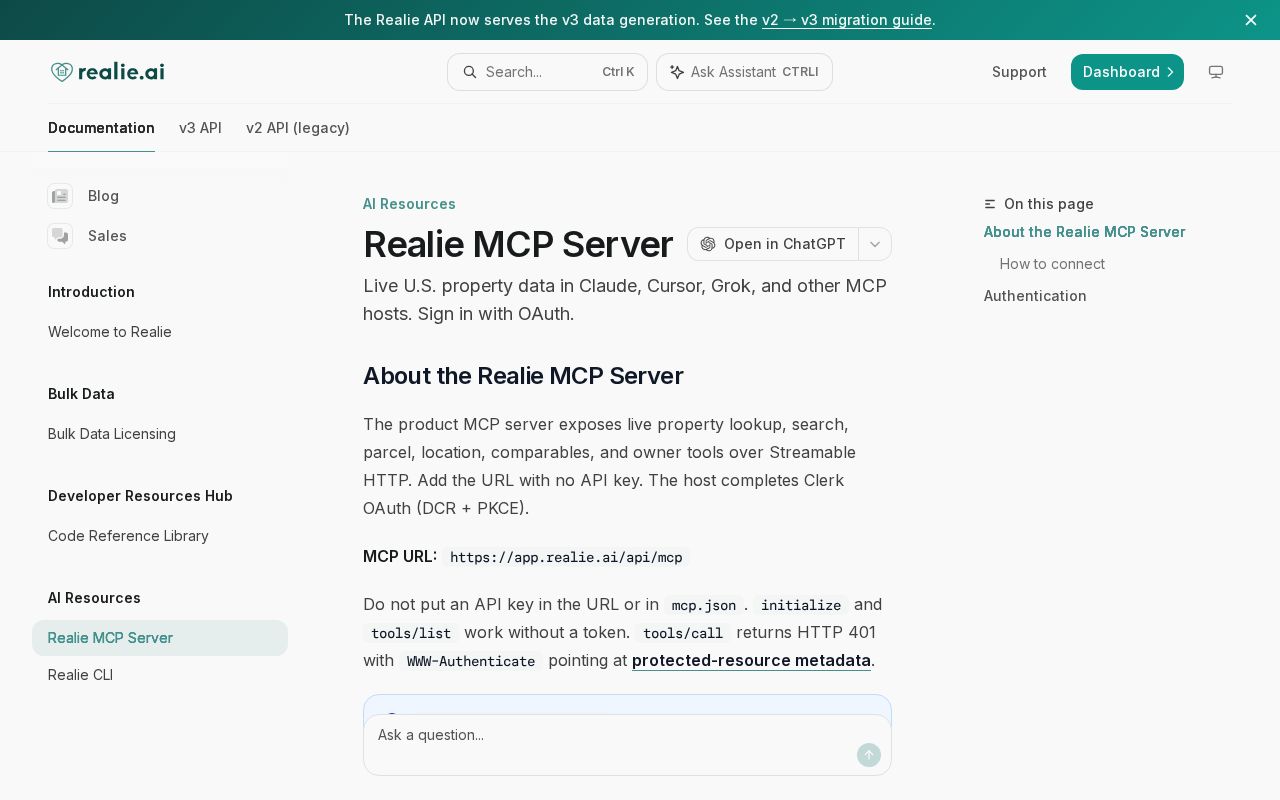
Task: Expand the Open in ChatGPT dropdown arrow
Action: [x=875, y=244]
